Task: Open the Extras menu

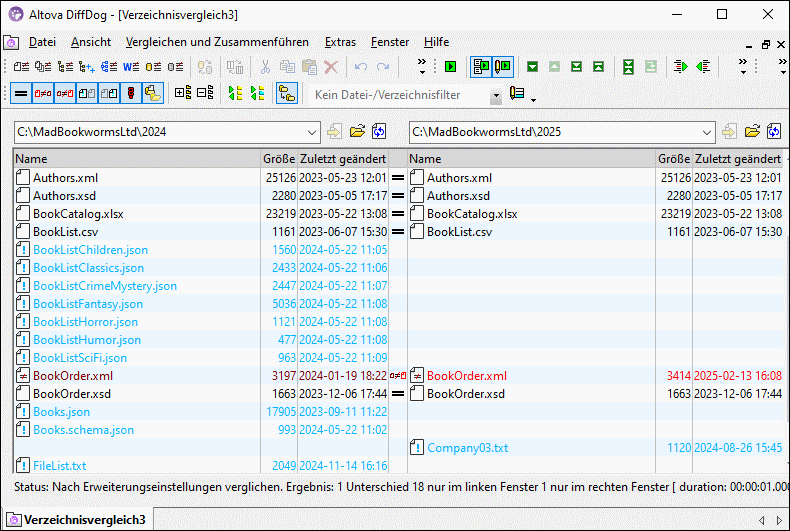Action: click(340, 42)
